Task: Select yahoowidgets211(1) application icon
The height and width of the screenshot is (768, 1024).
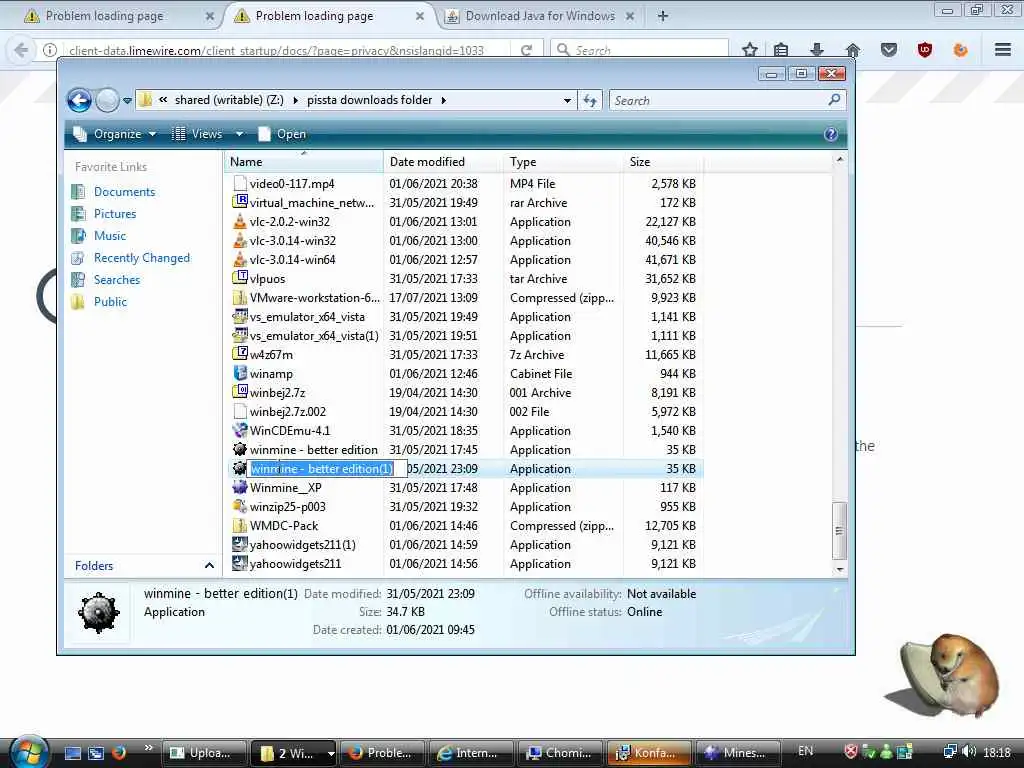Action: pyautogui.click(x=240, y=545)
